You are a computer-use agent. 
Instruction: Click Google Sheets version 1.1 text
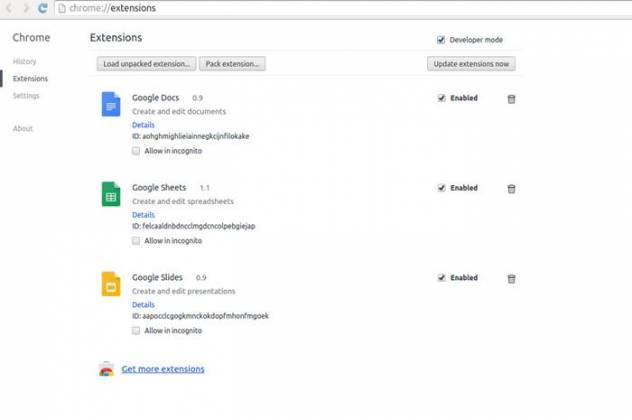tap(204, 188)
